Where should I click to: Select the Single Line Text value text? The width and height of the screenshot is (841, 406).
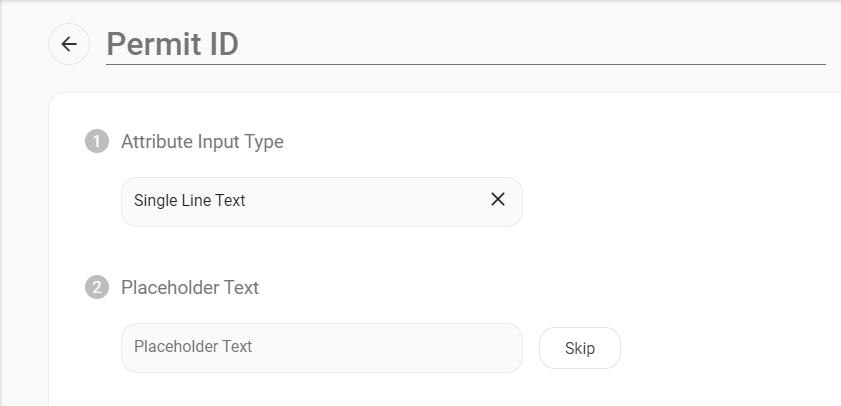(190, 201)
